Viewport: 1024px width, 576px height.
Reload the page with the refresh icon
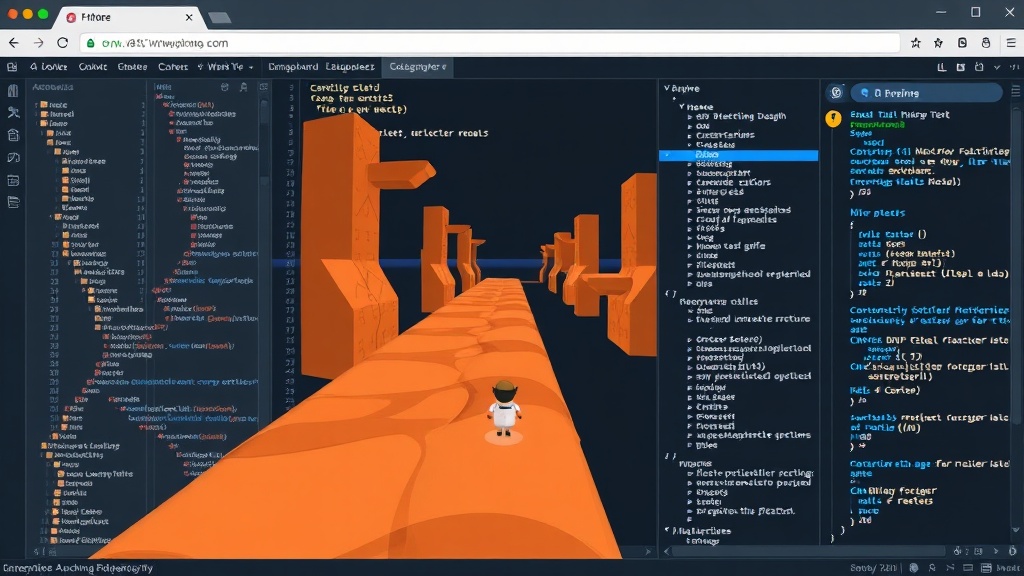tap(63, 42)
